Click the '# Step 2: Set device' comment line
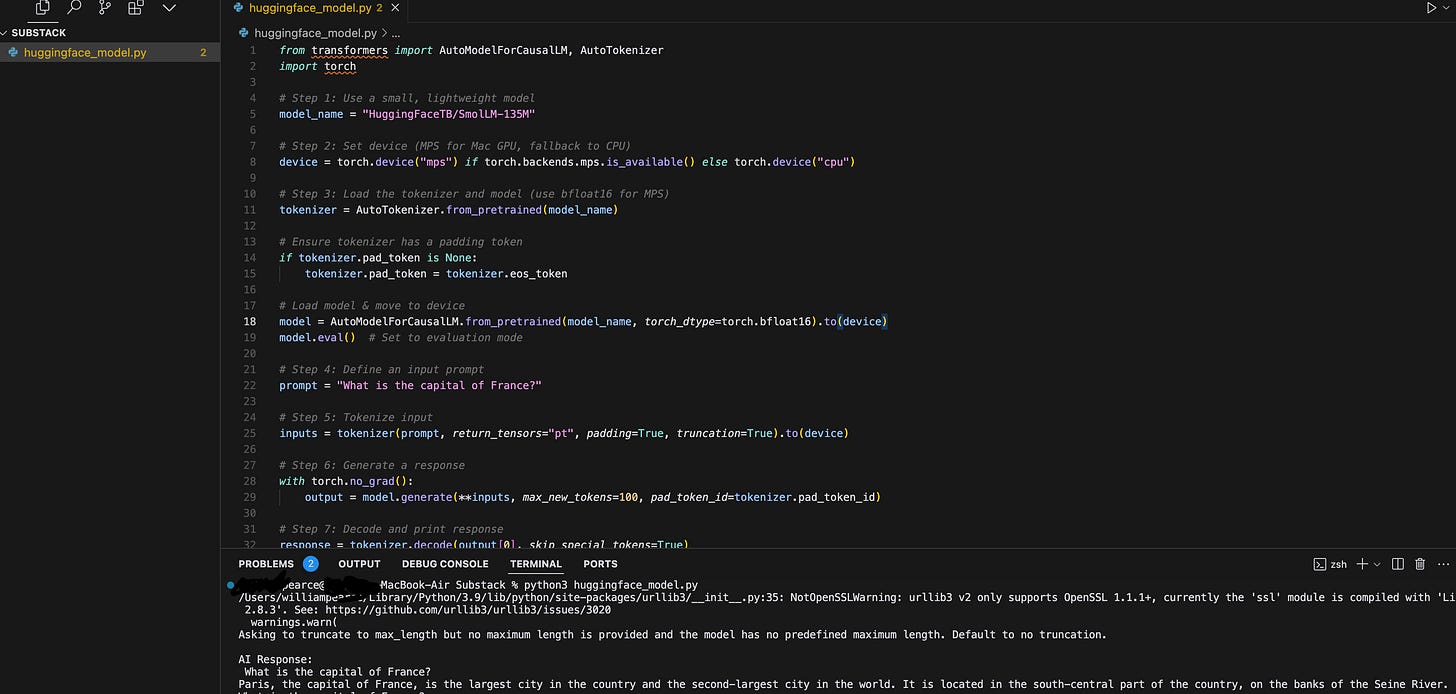This screenshot has height=694, width=1456. click(x=455, y=146)
